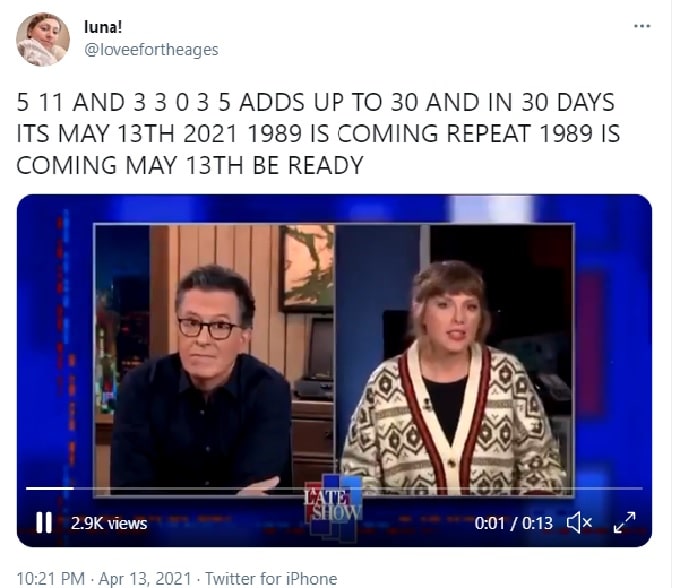Screen dimensions: 680x588
Task: Expand the video to fullscreen
Action: 625,523
